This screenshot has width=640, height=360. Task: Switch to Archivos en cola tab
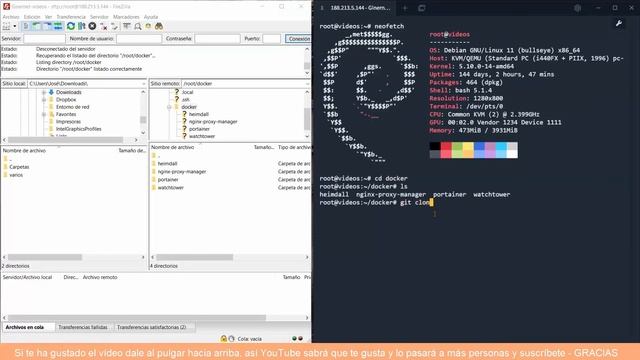(24, 327)
